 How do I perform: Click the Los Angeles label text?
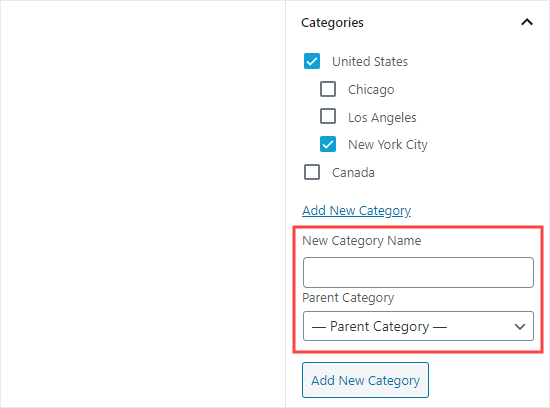pos(382,118)
